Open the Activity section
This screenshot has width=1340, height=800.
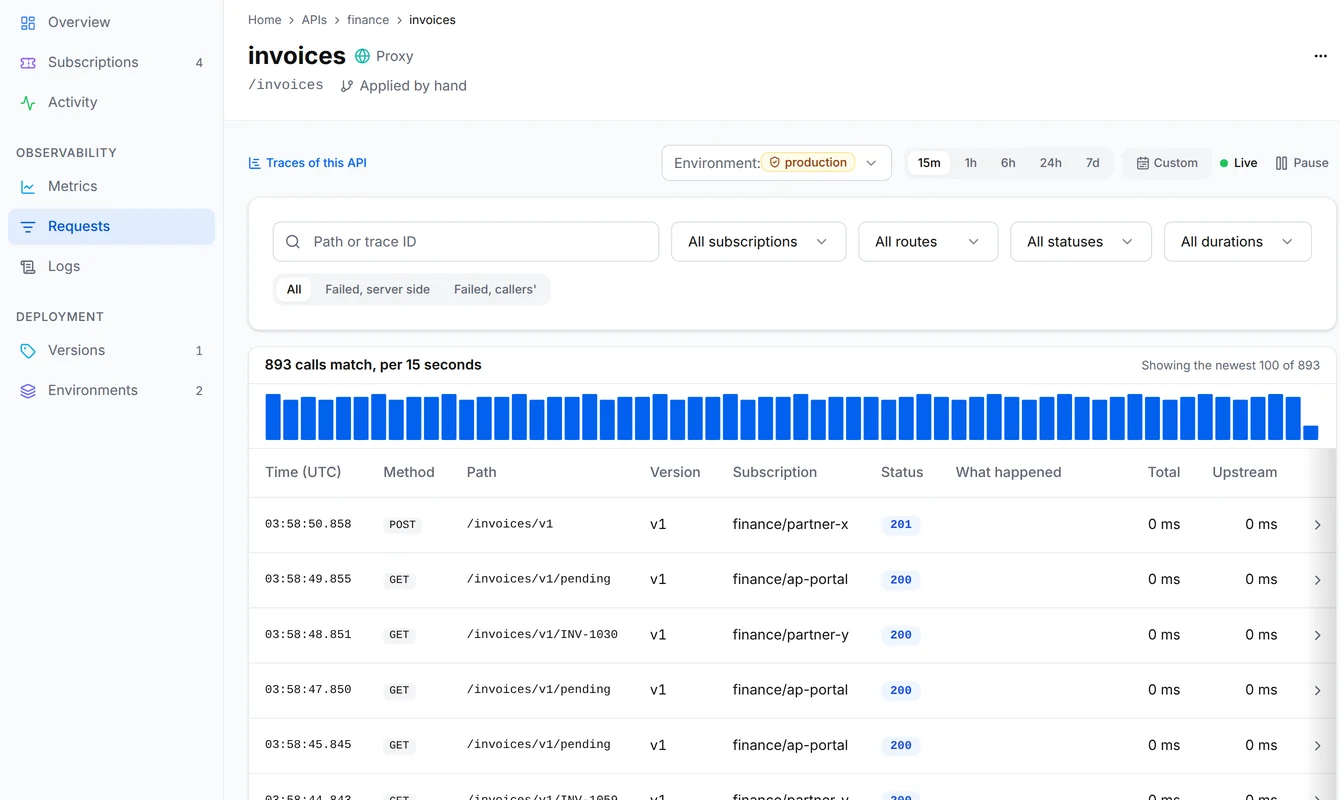pyautogui.click(x=111, y=102)
